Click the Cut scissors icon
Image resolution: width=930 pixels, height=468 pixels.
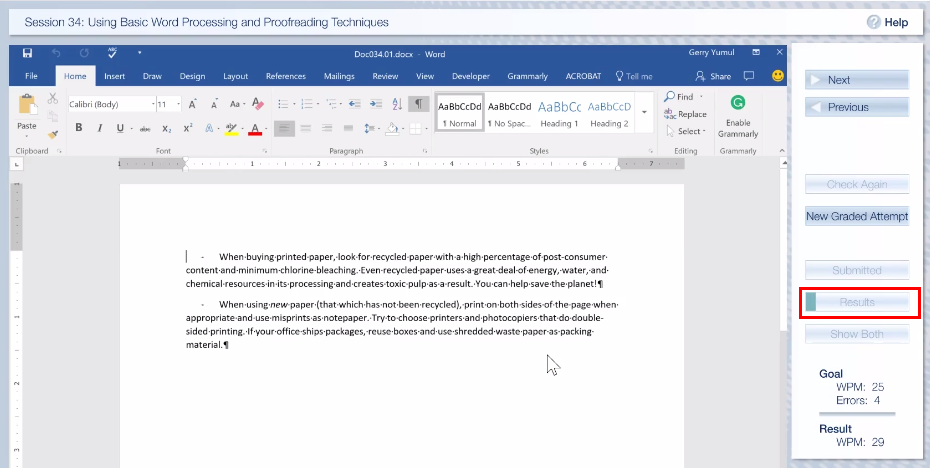[53, 98]
